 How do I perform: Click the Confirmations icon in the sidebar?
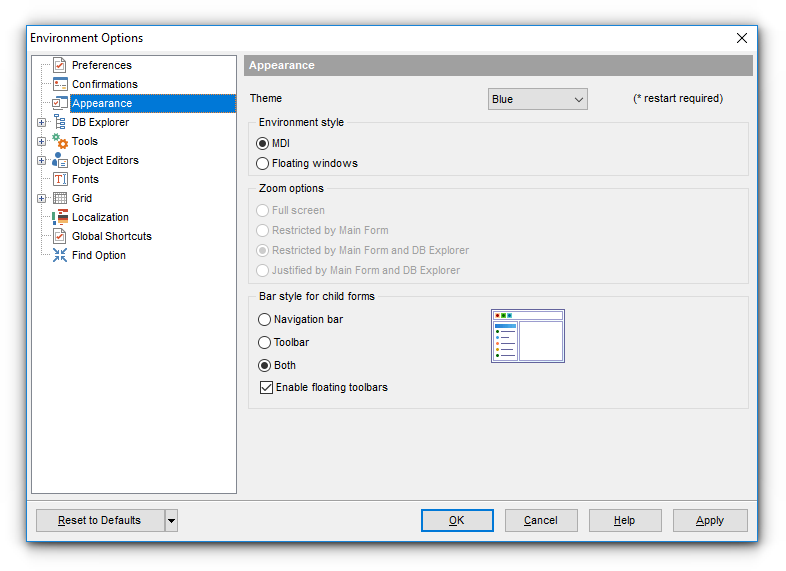[59, 84]
